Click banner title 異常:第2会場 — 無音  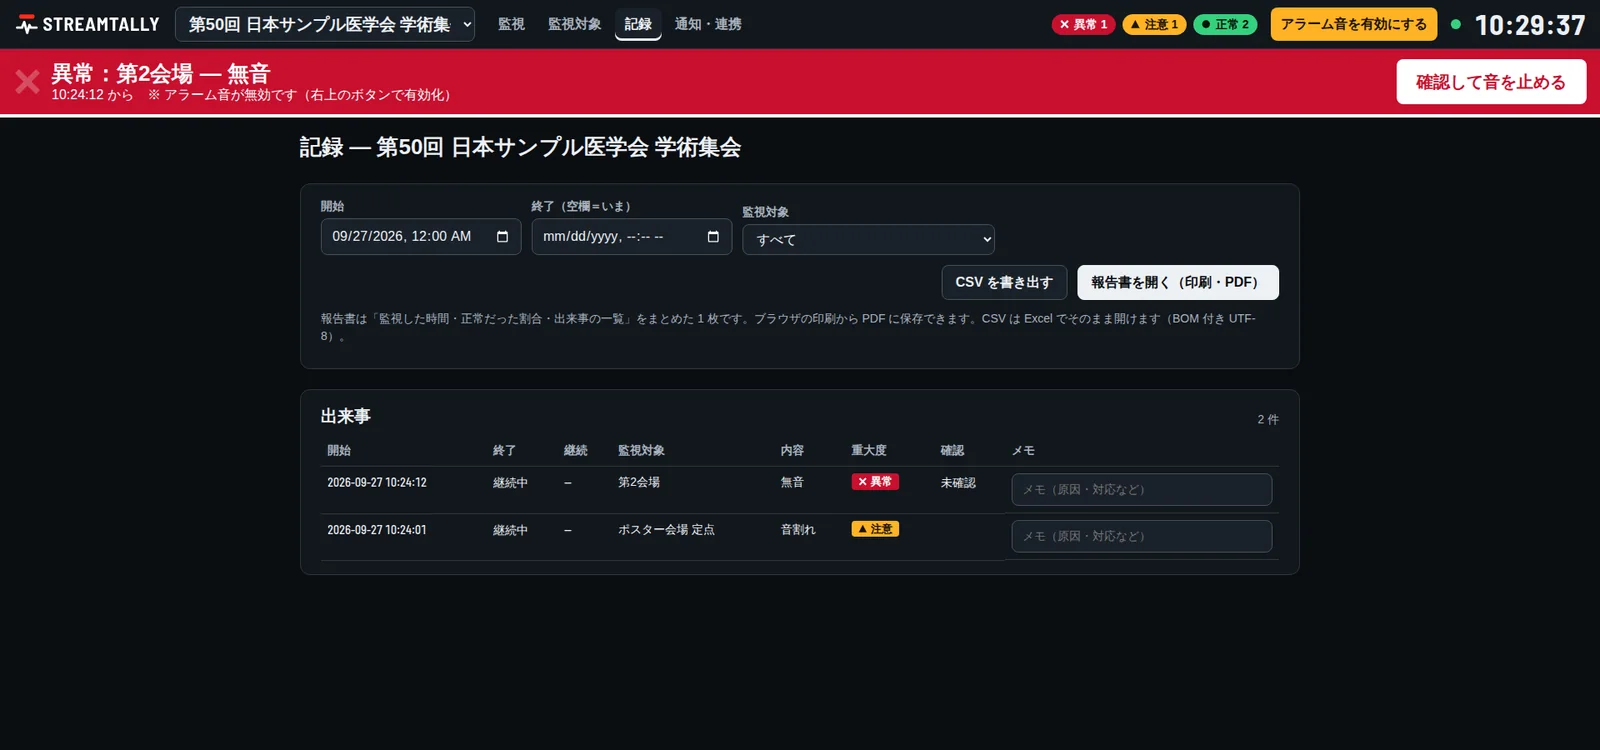[161, 73]
